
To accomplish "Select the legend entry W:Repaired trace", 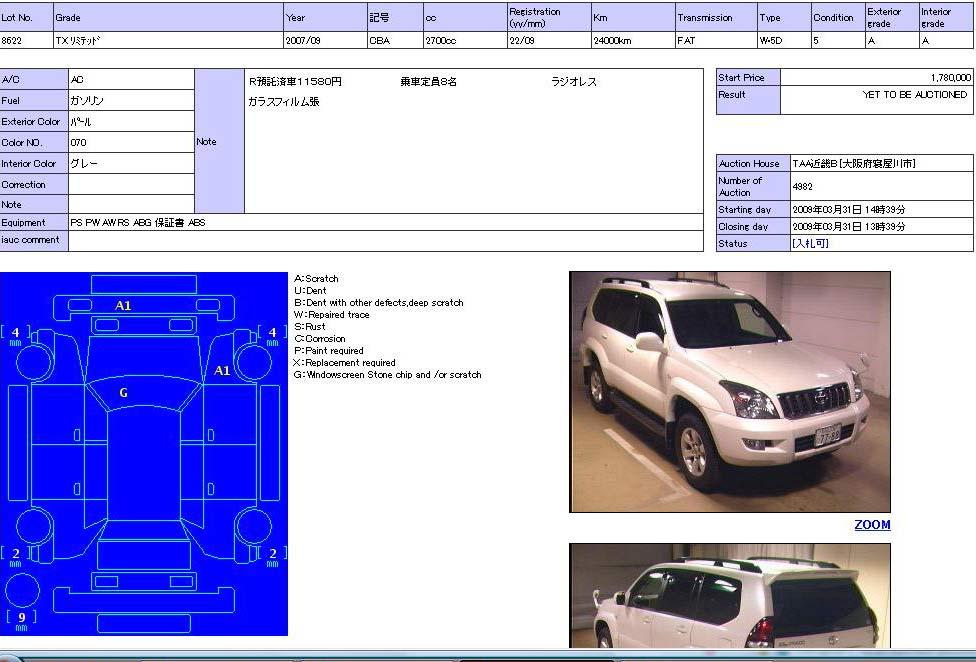I will click(332, 315).
